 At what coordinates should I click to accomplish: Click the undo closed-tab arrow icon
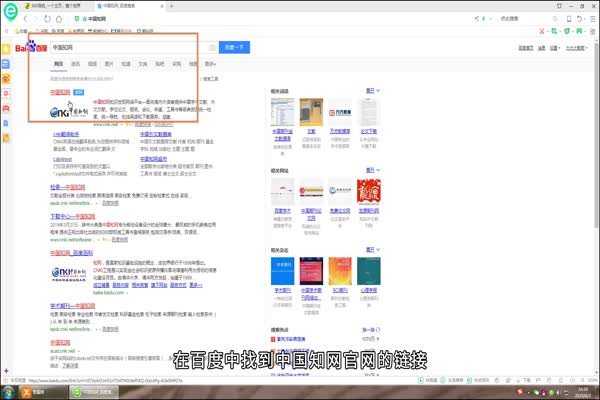(x=580, y=19)
